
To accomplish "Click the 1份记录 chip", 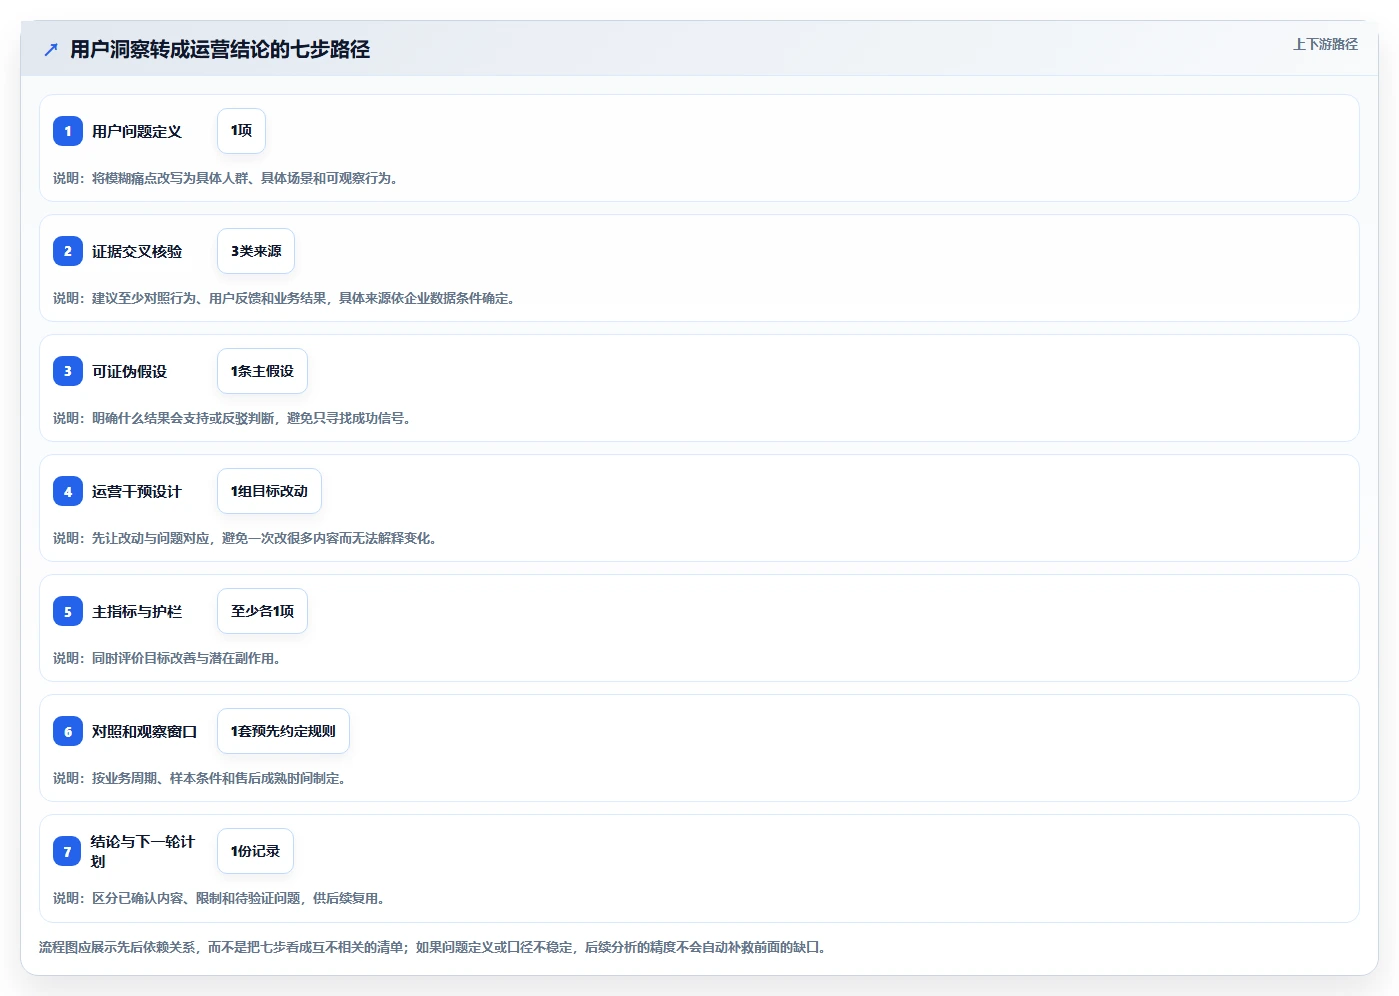I will 255,851.
